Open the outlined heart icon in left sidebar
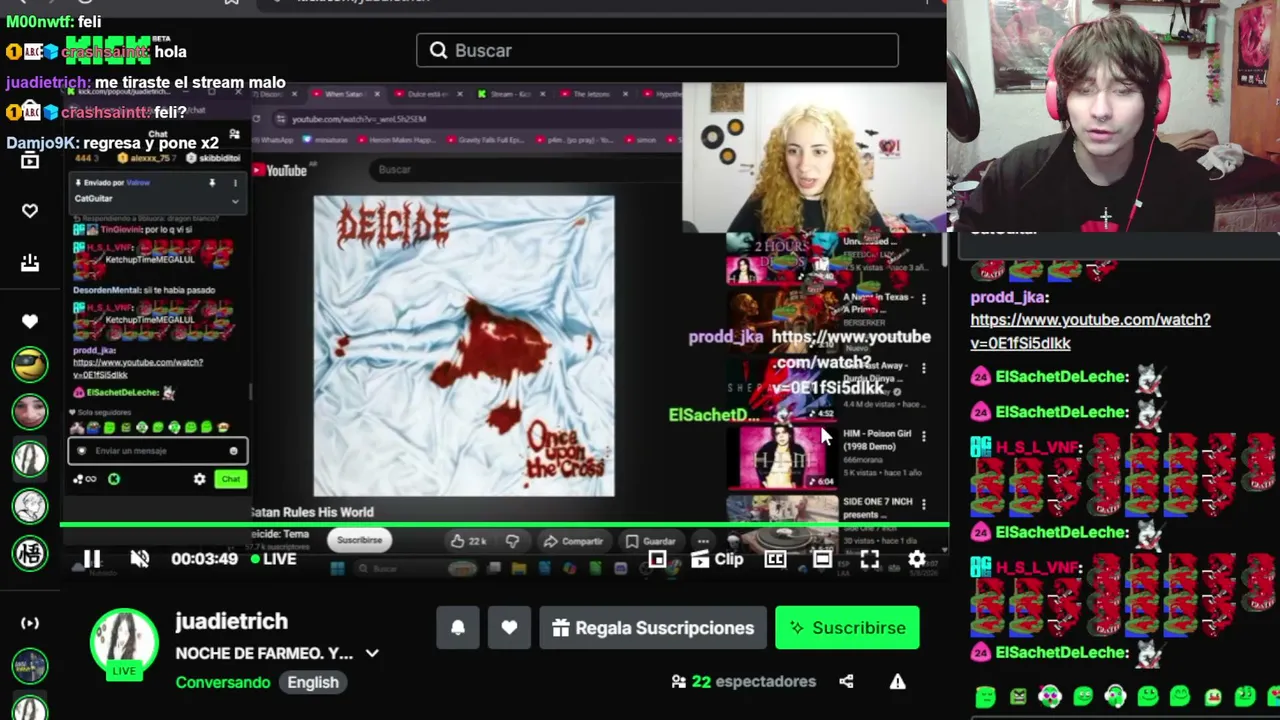1280x720 pixels. [30, 211]
